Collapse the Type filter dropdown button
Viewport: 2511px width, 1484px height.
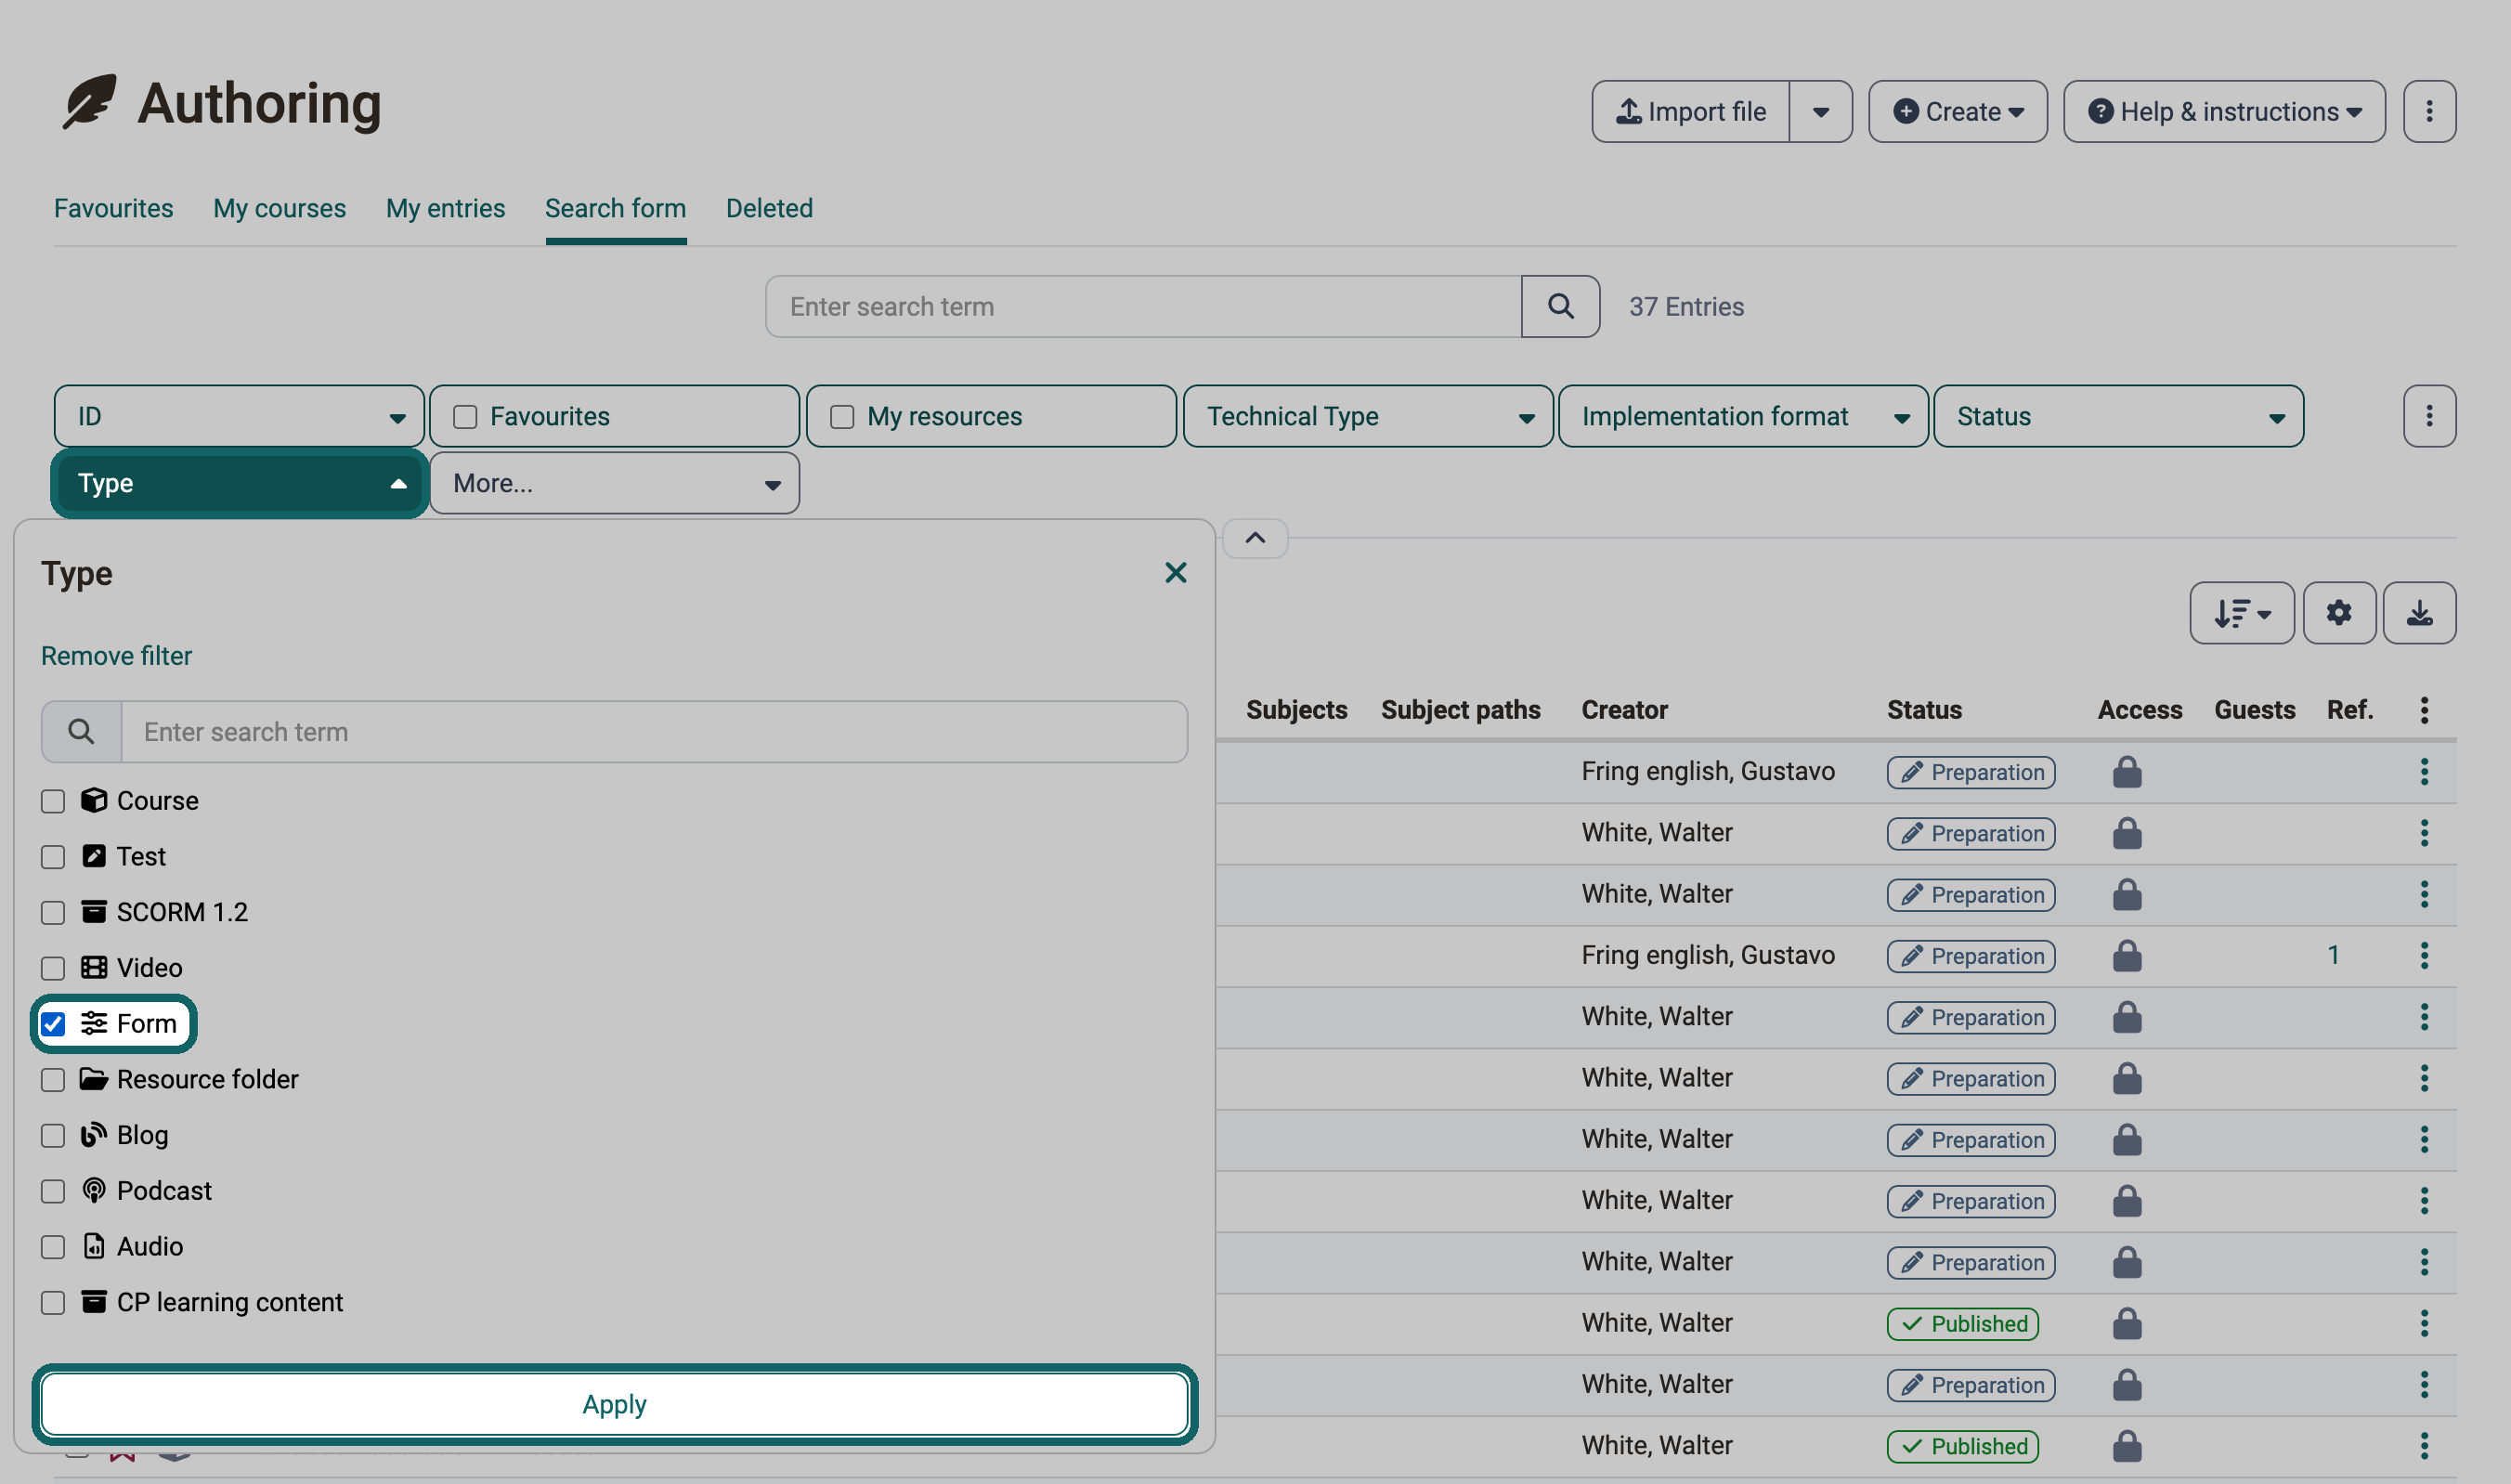point(239,483)
